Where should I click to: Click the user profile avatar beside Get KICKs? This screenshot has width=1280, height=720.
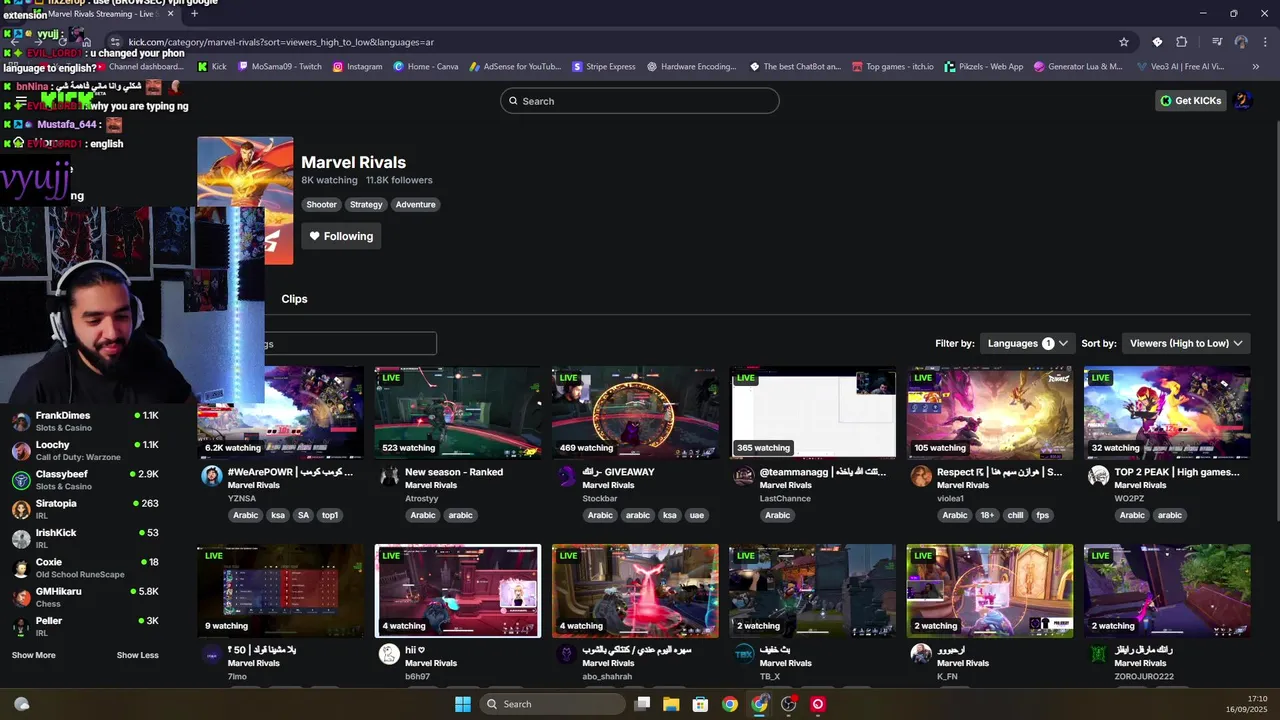(x=1243, y=100)
